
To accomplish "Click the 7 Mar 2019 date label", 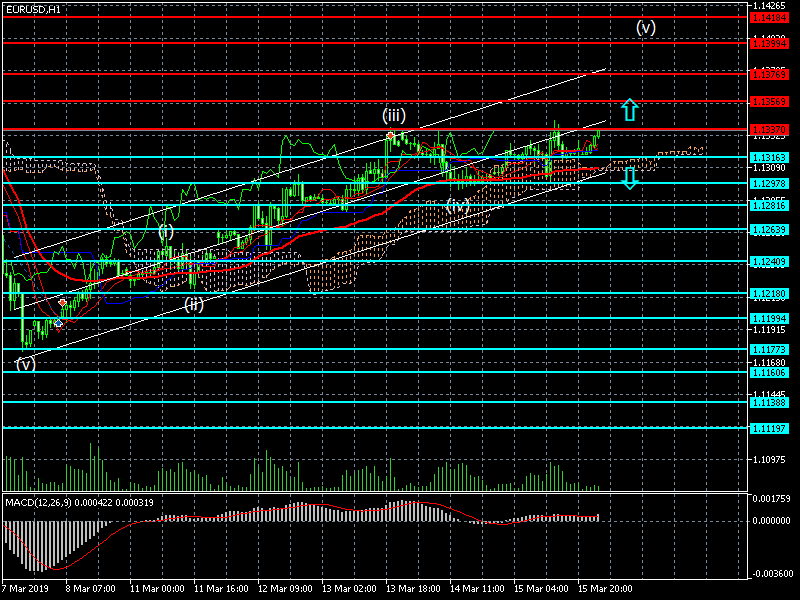I will pos(25,590).
